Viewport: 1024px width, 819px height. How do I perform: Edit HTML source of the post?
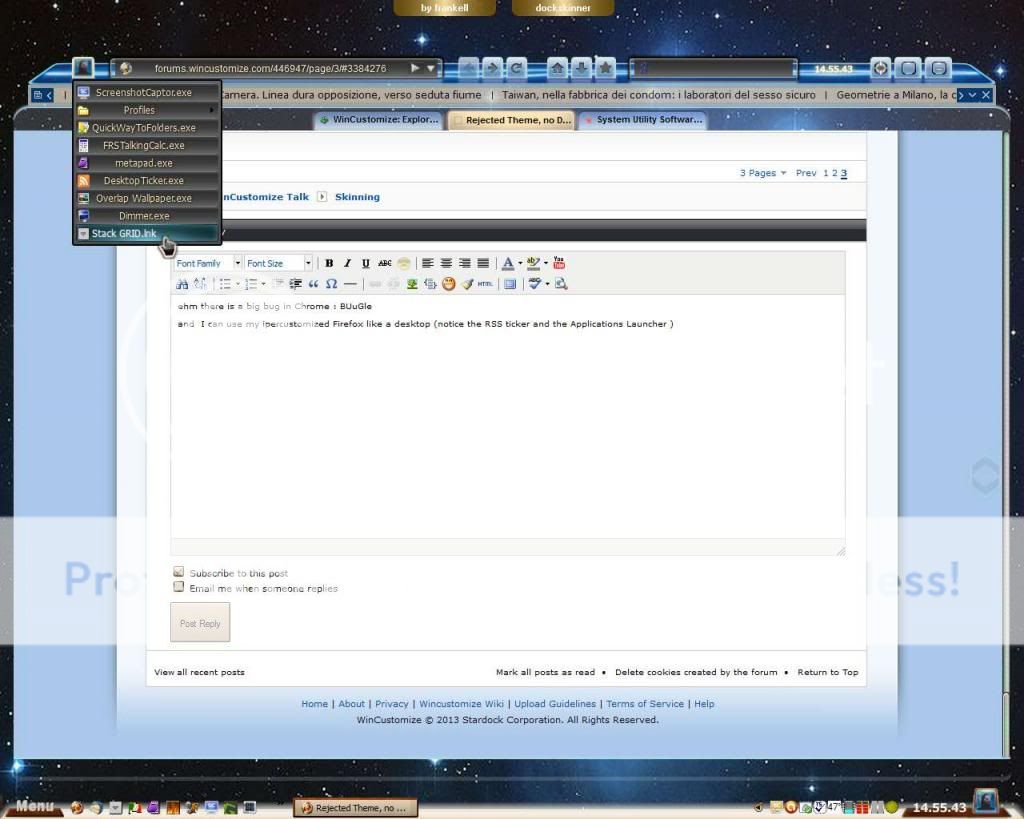[485, 283]
